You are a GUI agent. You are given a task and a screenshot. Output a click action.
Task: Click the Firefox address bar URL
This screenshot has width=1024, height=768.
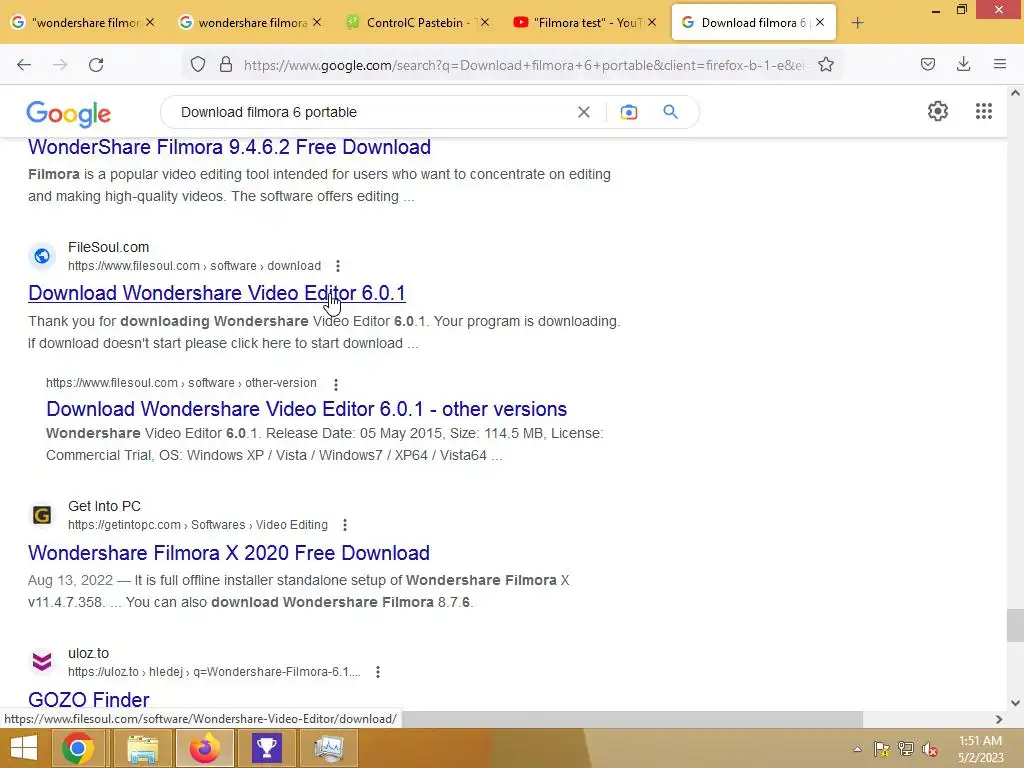[524, 65]
